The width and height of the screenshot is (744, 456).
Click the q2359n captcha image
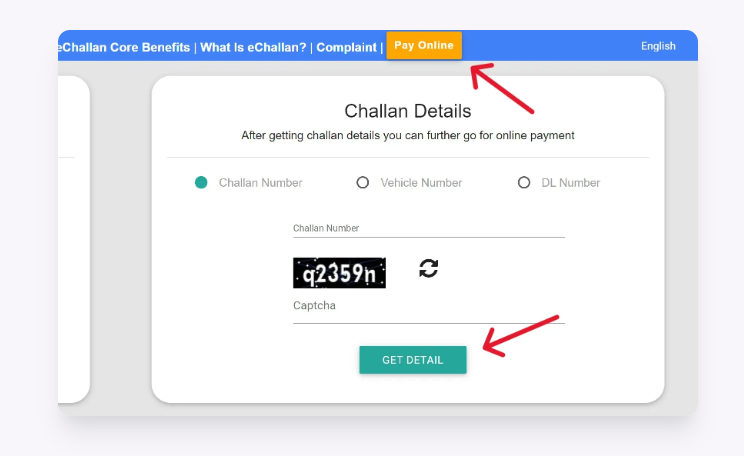[x=339, y=273]
